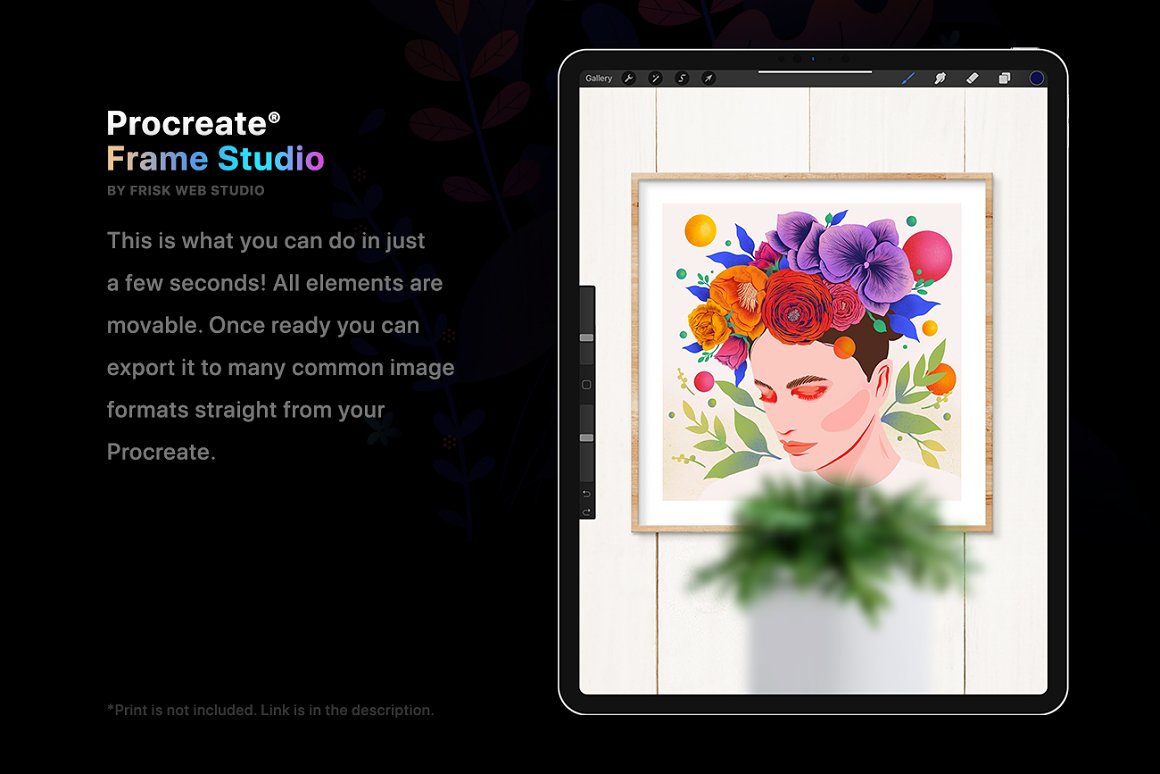
Task: Open the Adjustments magic wand menu
Action: pos(656,78)
